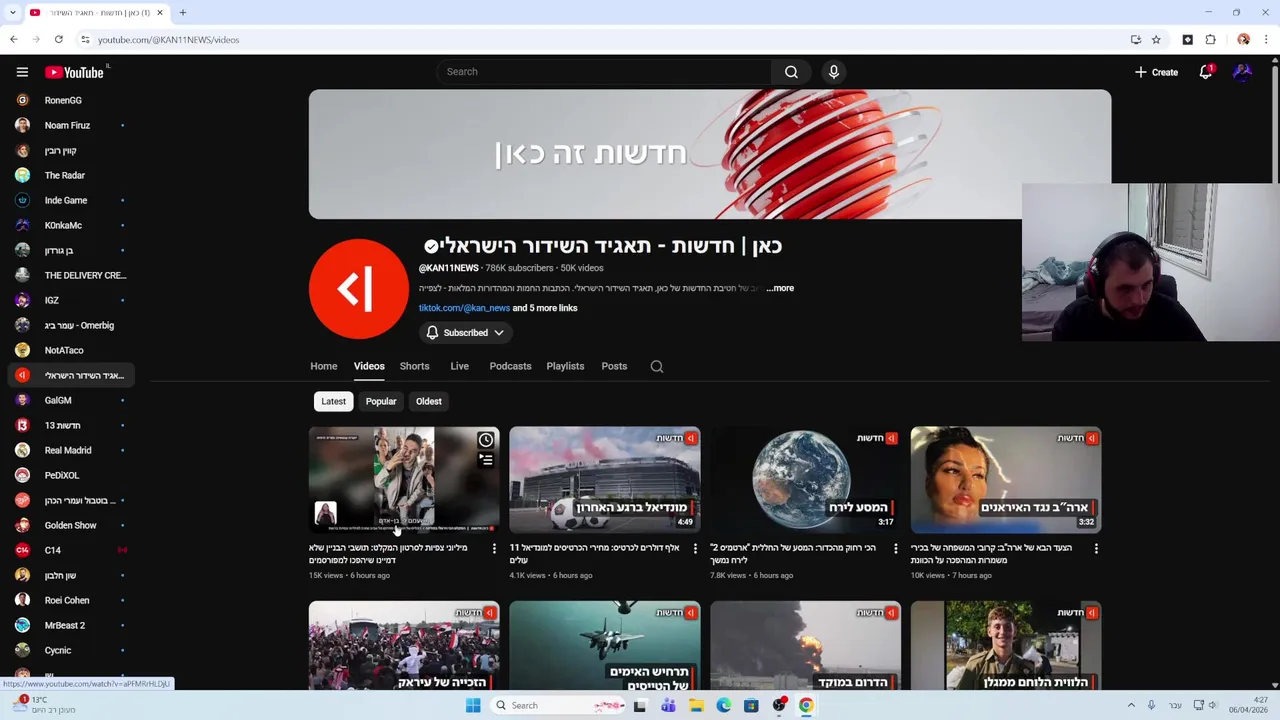Switch to the Posts tab
This screenshot has height=720, width=1280.
click(x=614, y=366)
